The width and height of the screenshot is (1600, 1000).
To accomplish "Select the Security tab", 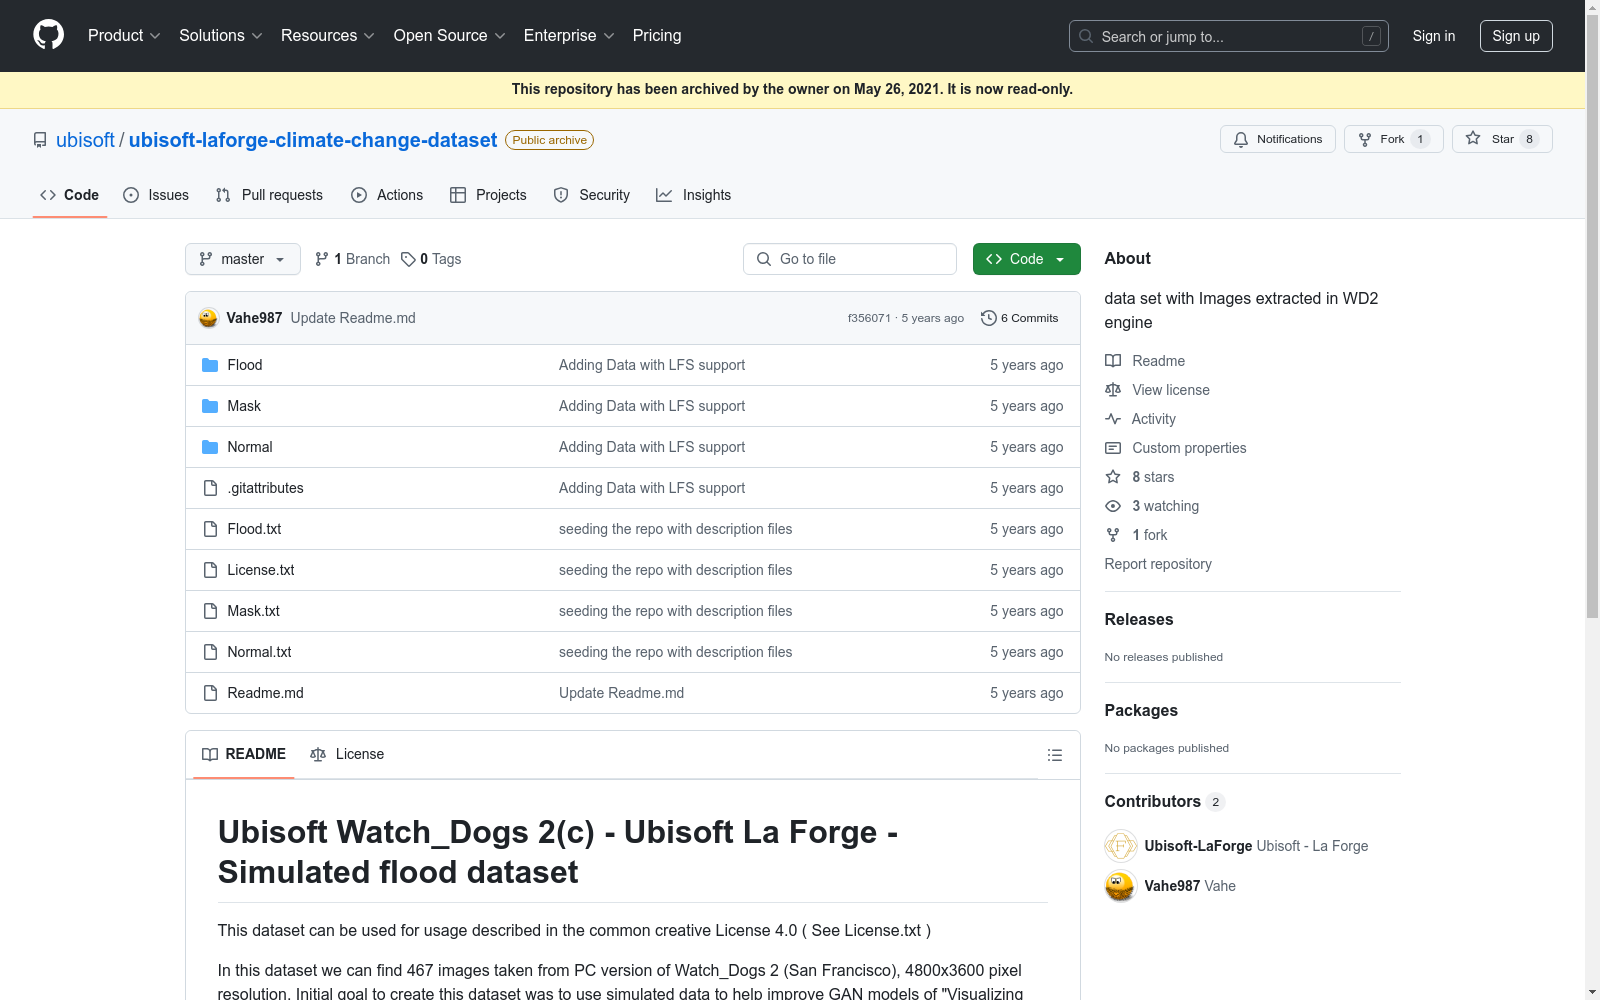I will [592, 195].
